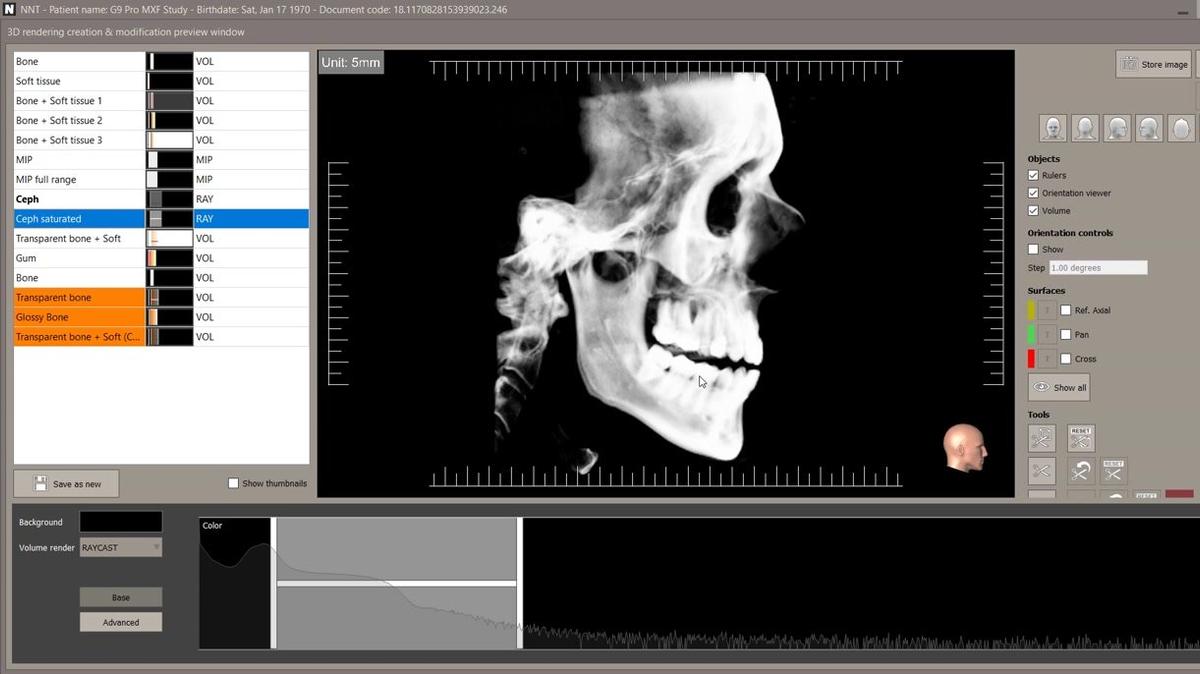Uncheck the Rulers checkbox

(1034, 175)
